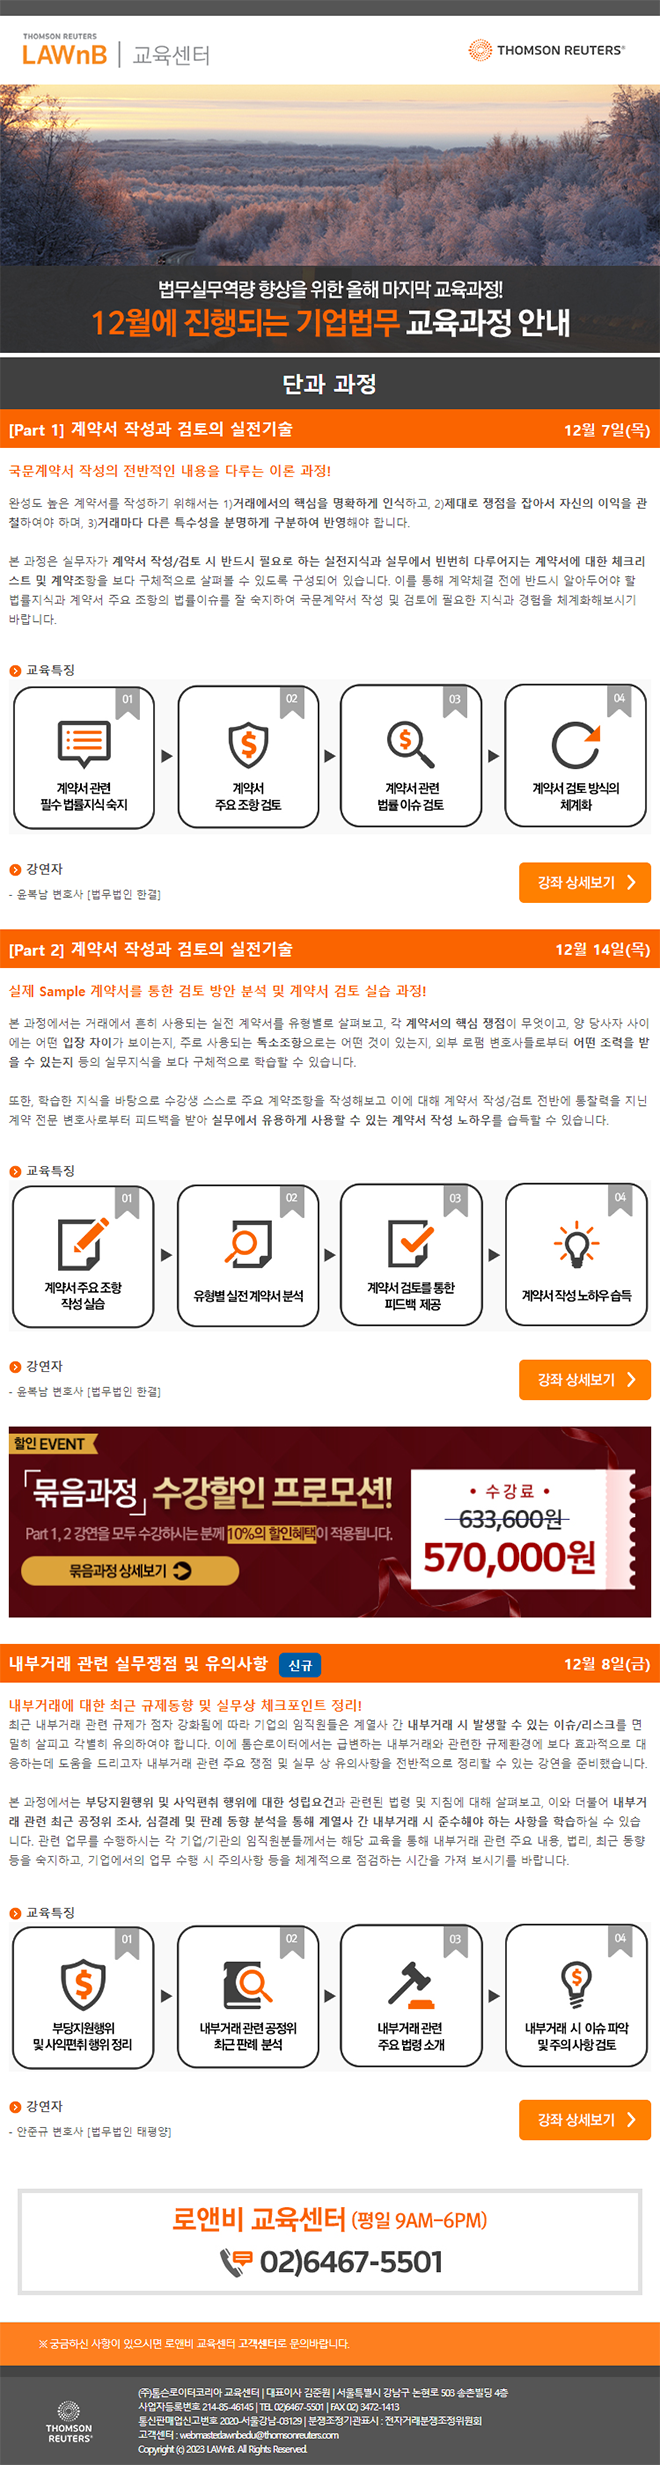Open 강좌 상세보기 for 내부거래 course
This screenshot has width=660, height=2465.
[x=585, y=2119]
